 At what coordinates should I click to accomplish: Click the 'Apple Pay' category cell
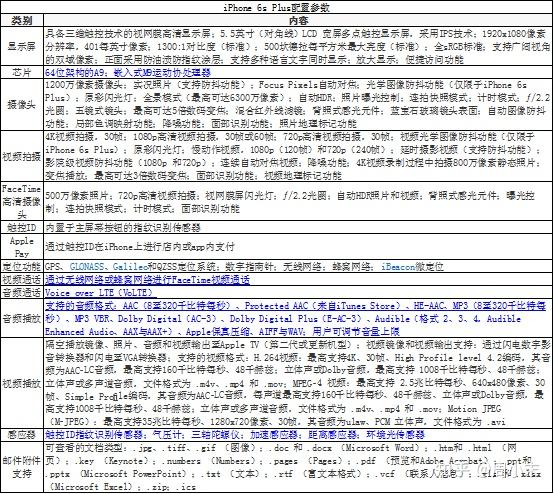click(x=22, y=247)
